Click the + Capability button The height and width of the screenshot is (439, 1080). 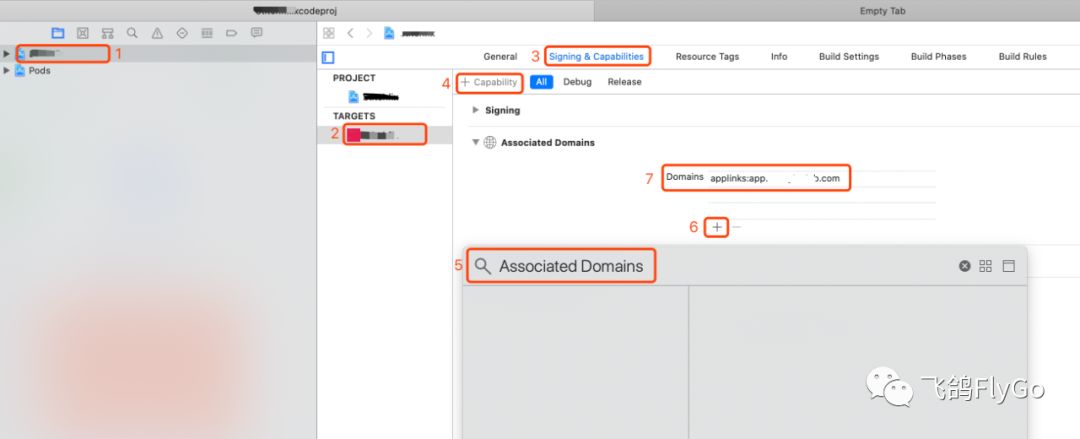pyautogui.click(x=490, y=82)
